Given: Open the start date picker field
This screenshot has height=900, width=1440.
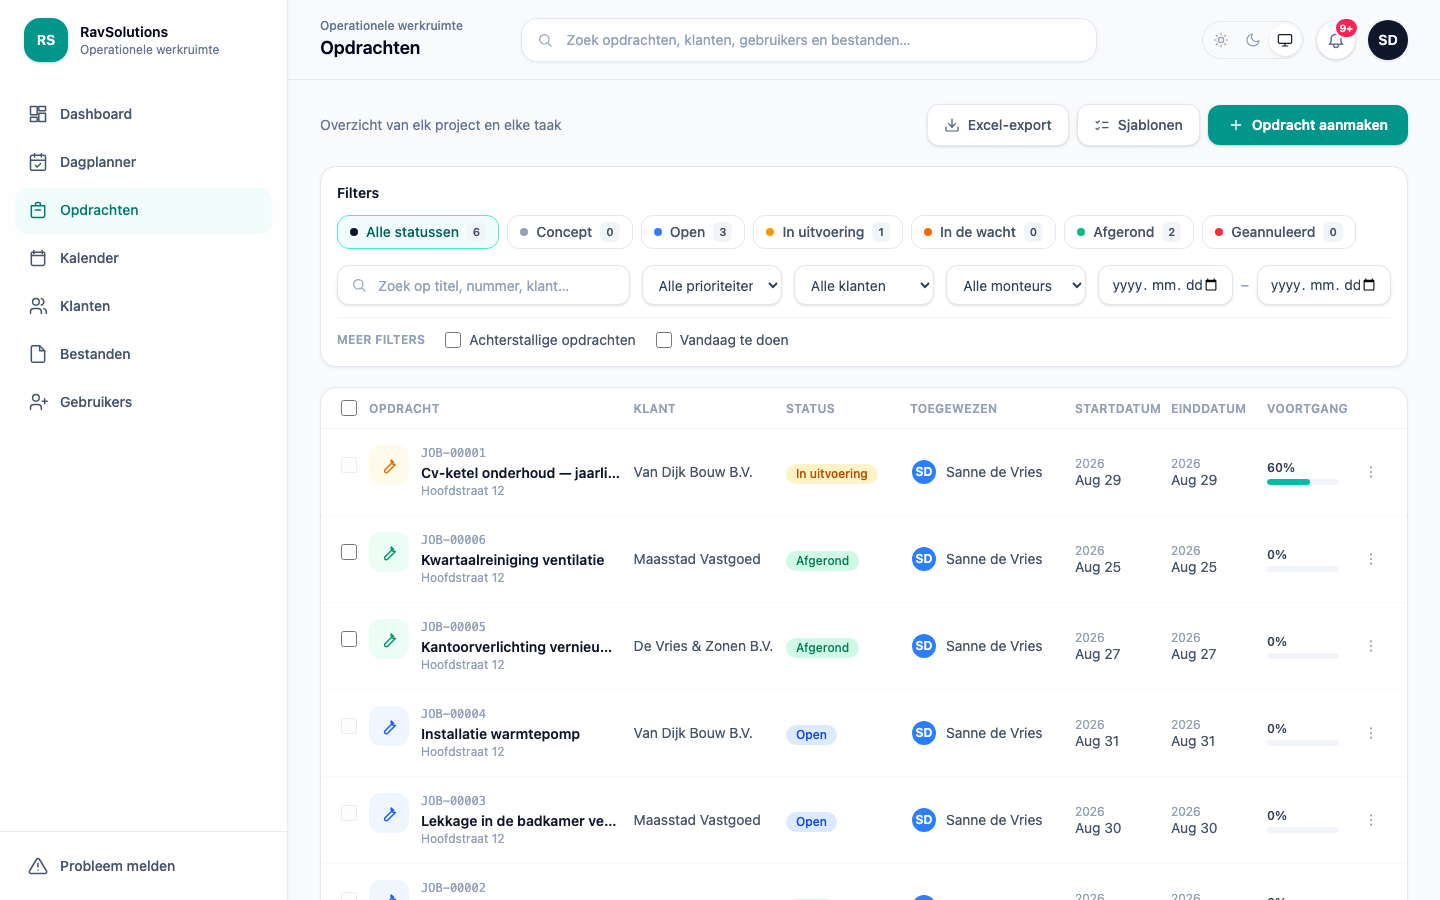Looking at the screenshot, I should point(1165,285).
